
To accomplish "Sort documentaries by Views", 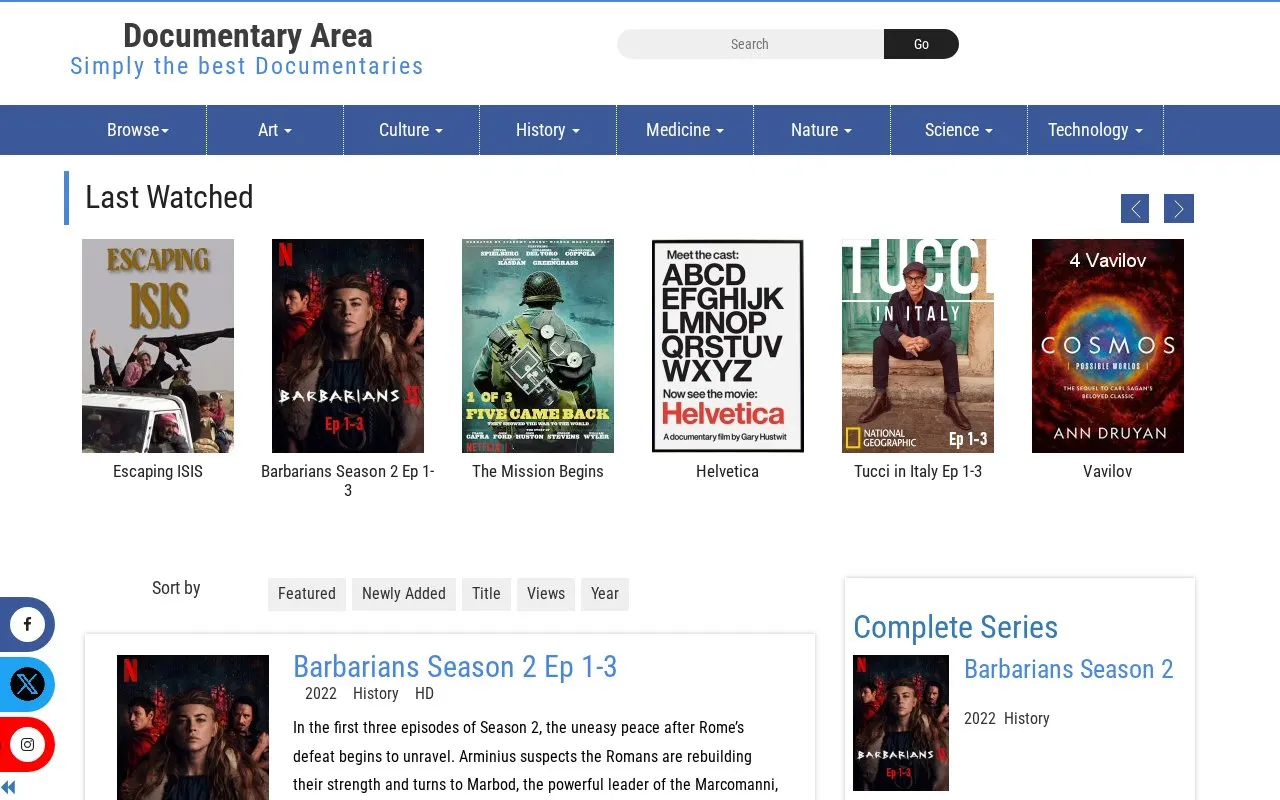I will 546,594.
